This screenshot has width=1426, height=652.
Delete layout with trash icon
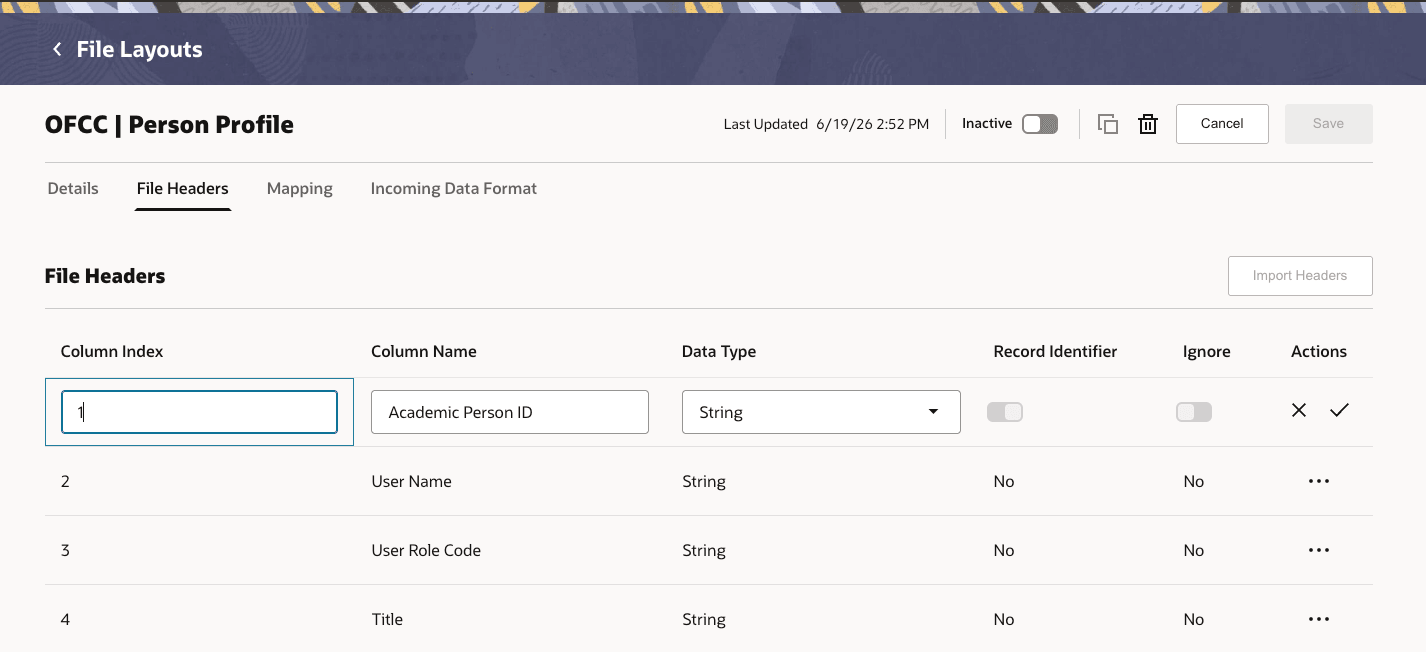point(1148,124)
